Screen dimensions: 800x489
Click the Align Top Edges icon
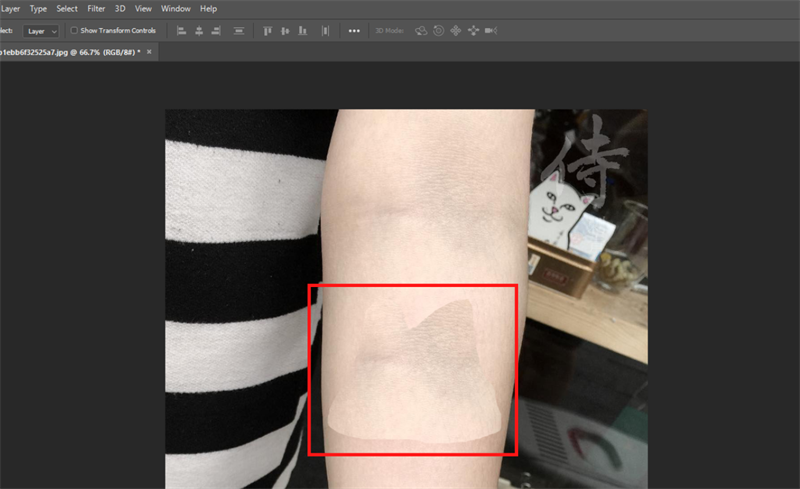pos(268,31)
